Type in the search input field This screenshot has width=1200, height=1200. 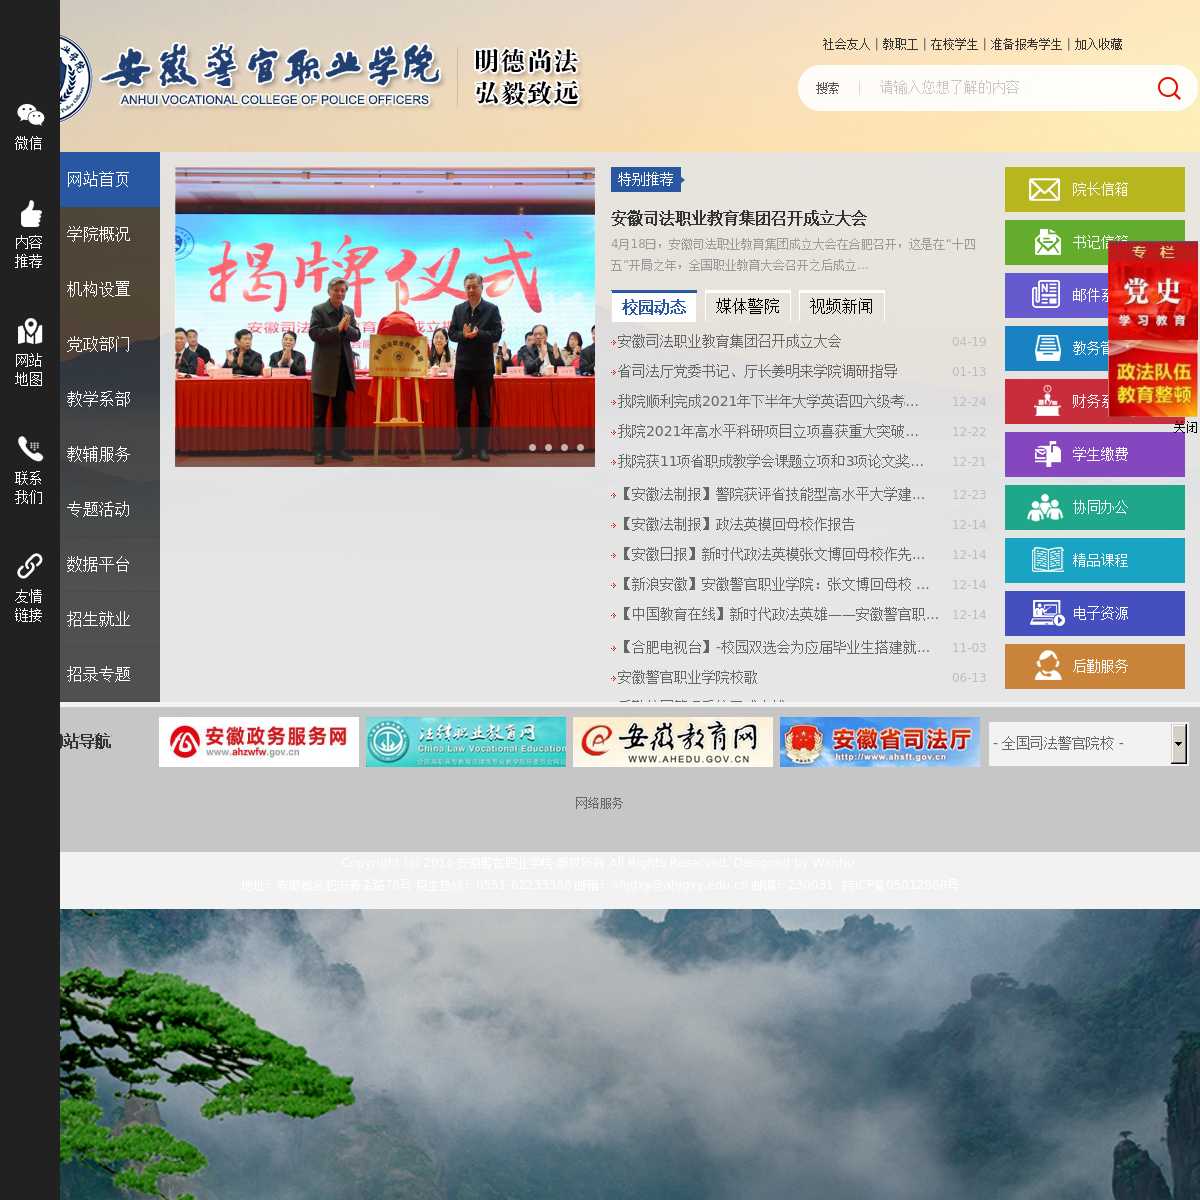click(x=1000, y=88)
